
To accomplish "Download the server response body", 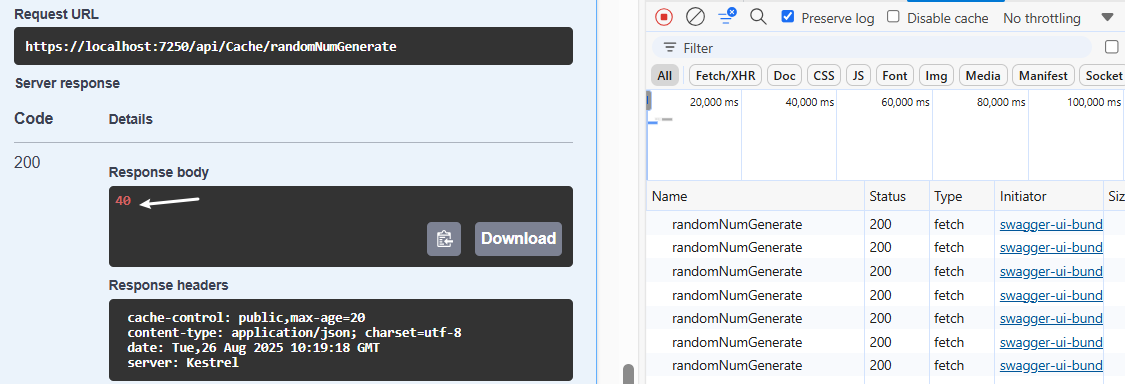I will [518, 239].
